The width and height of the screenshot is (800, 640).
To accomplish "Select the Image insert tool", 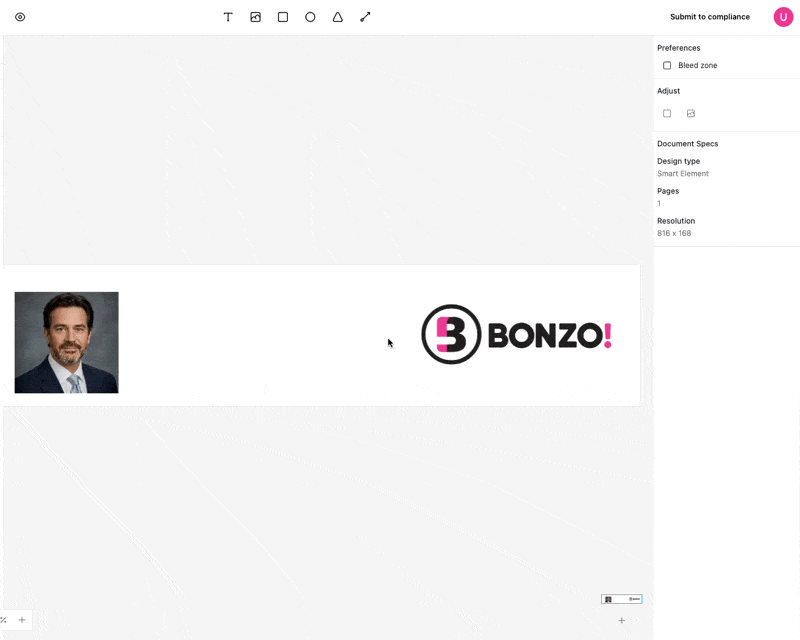I will [256, 17].
